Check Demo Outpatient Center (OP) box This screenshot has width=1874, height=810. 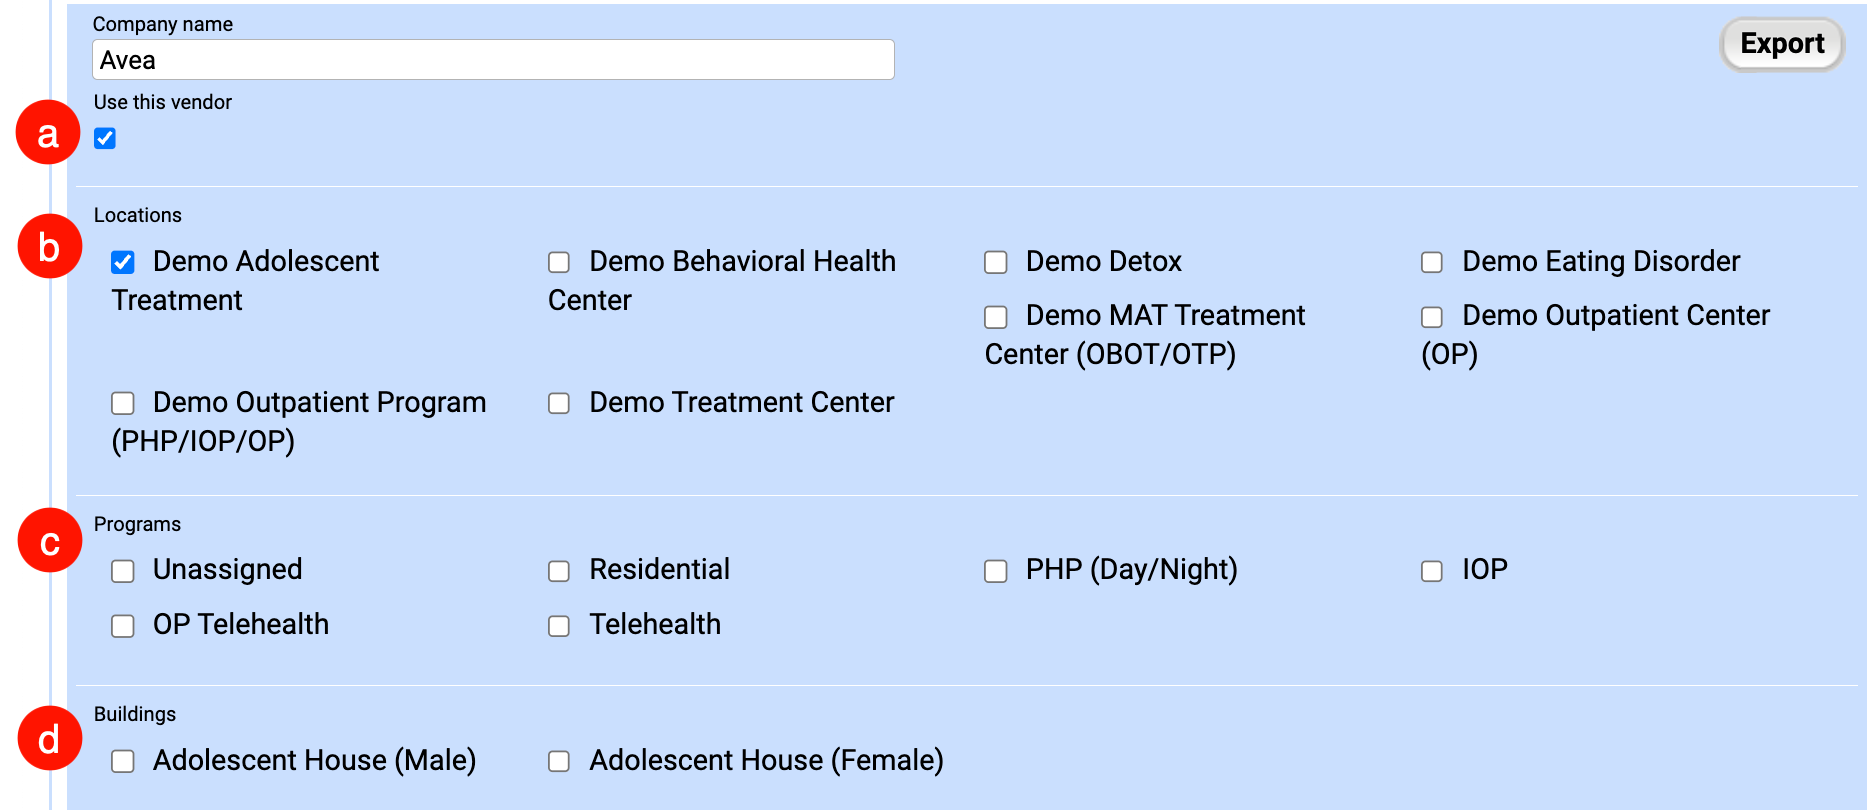[x=1432, y=317]
